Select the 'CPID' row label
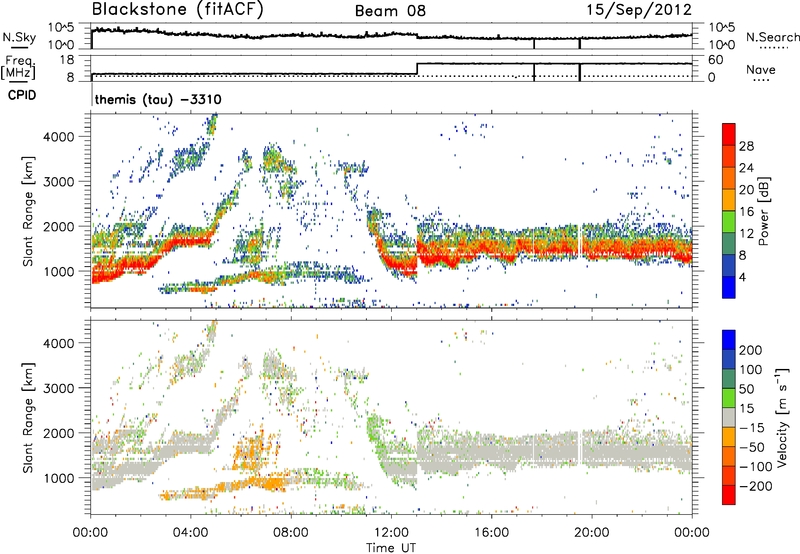This screenshot has width=800, height=554. (22, 95)
